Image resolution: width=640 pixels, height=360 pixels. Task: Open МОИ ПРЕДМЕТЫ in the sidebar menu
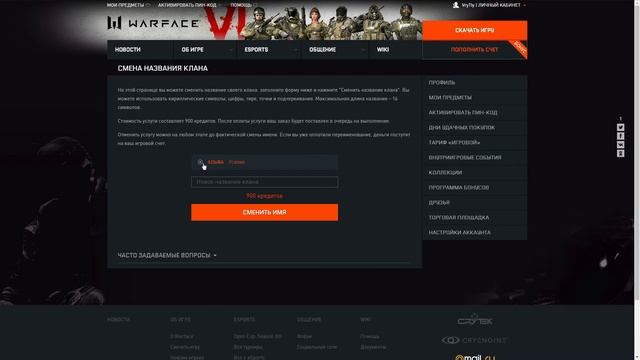tap(475, 98)
